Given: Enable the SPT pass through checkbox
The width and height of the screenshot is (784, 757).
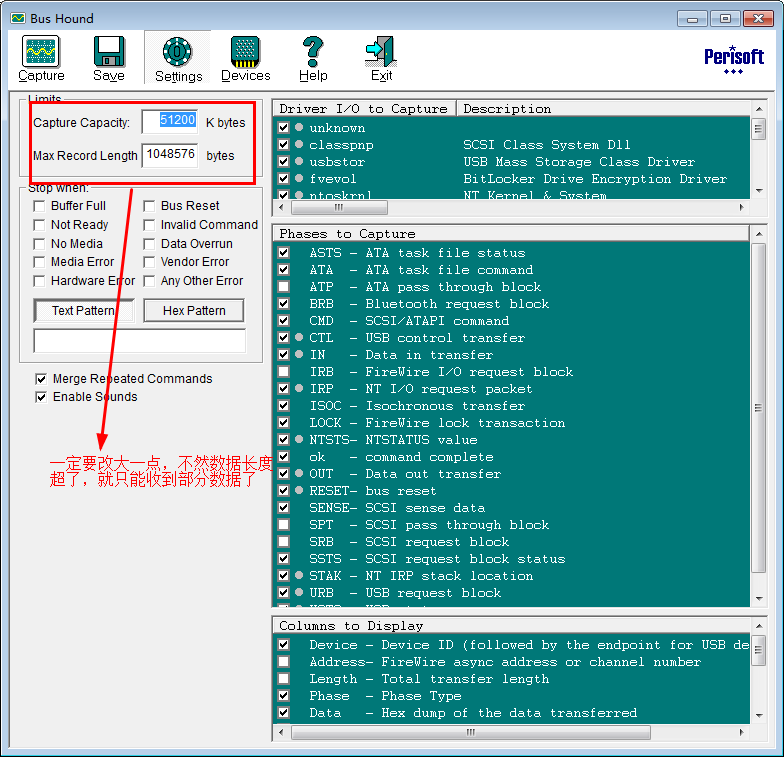Looking at the screenshot, I should pos(284,524).
